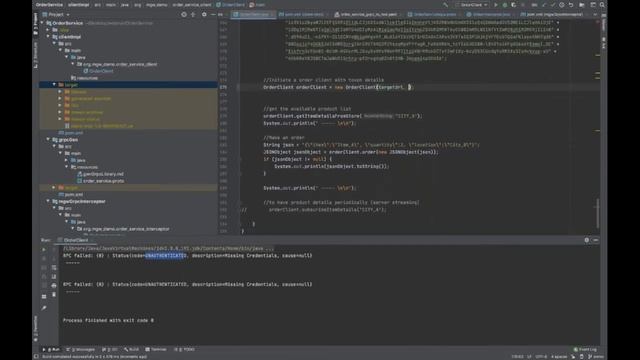Collapse org.mgw_demo.order_service_client package

click(73, 64)
